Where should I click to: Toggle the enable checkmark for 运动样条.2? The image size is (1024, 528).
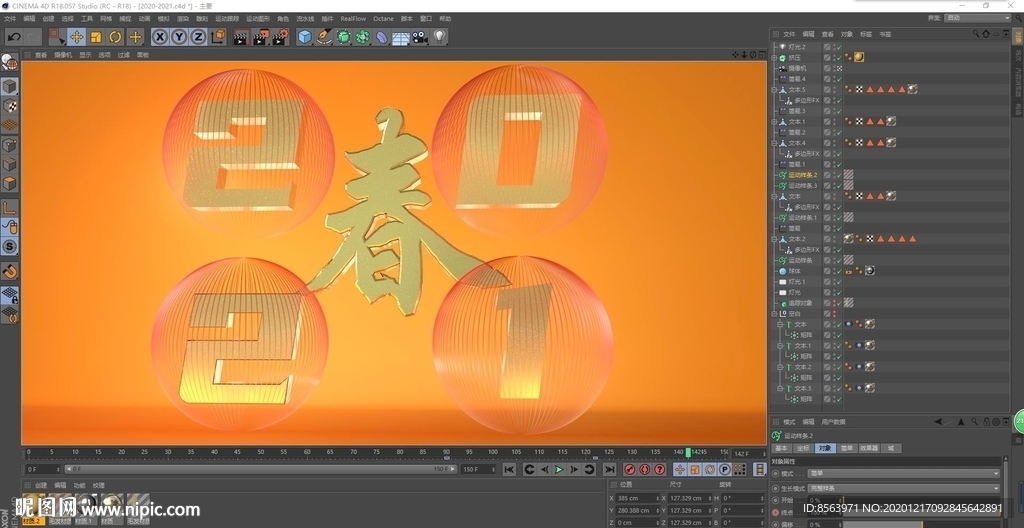click(839, 175)
